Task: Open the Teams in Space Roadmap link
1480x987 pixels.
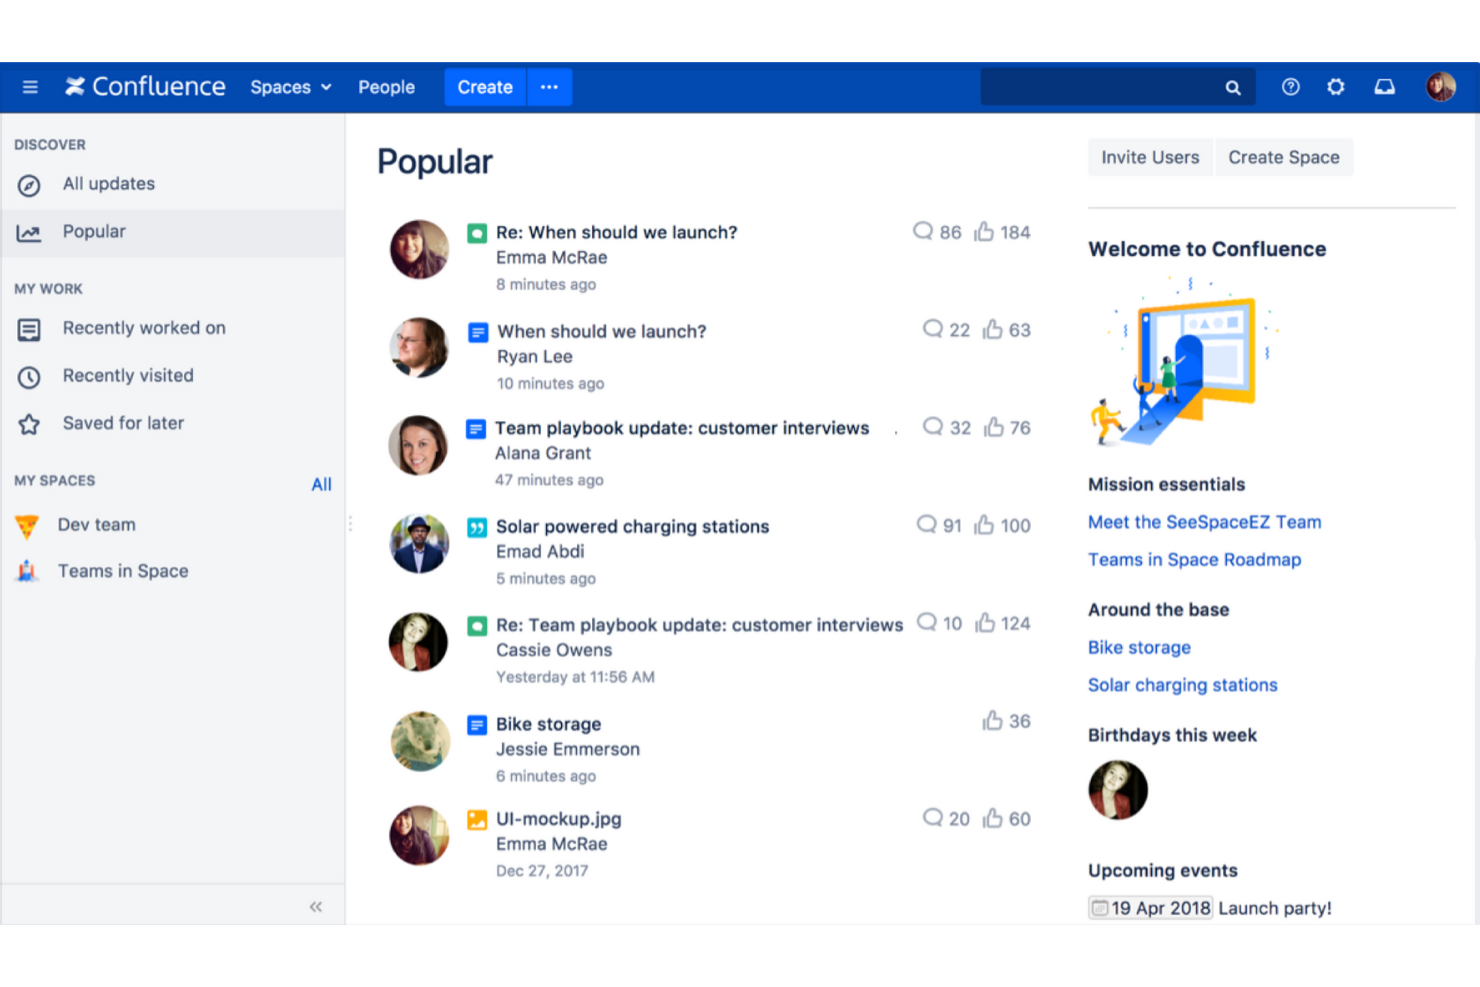Action: click(1194, 560)
